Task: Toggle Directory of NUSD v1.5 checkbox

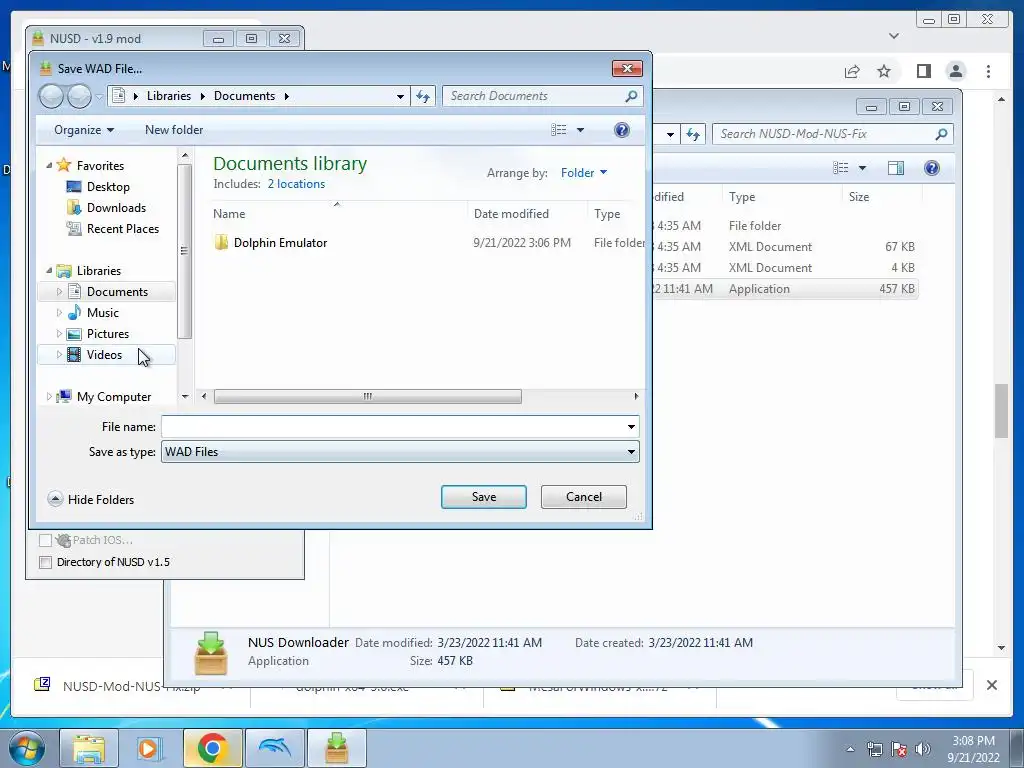Action: click(45, 562)
